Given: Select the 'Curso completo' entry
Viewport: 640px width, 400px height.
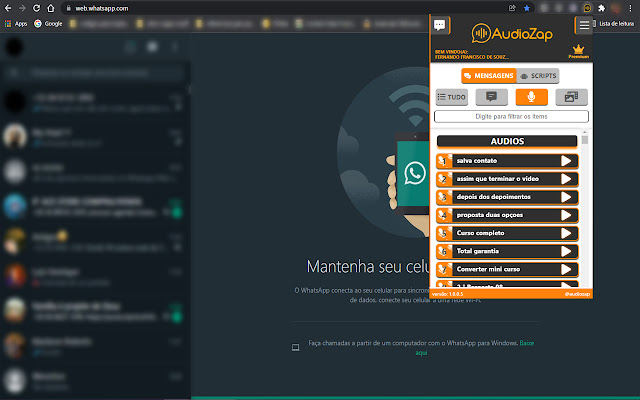Looking at the screenshot, I should point(507,233).
